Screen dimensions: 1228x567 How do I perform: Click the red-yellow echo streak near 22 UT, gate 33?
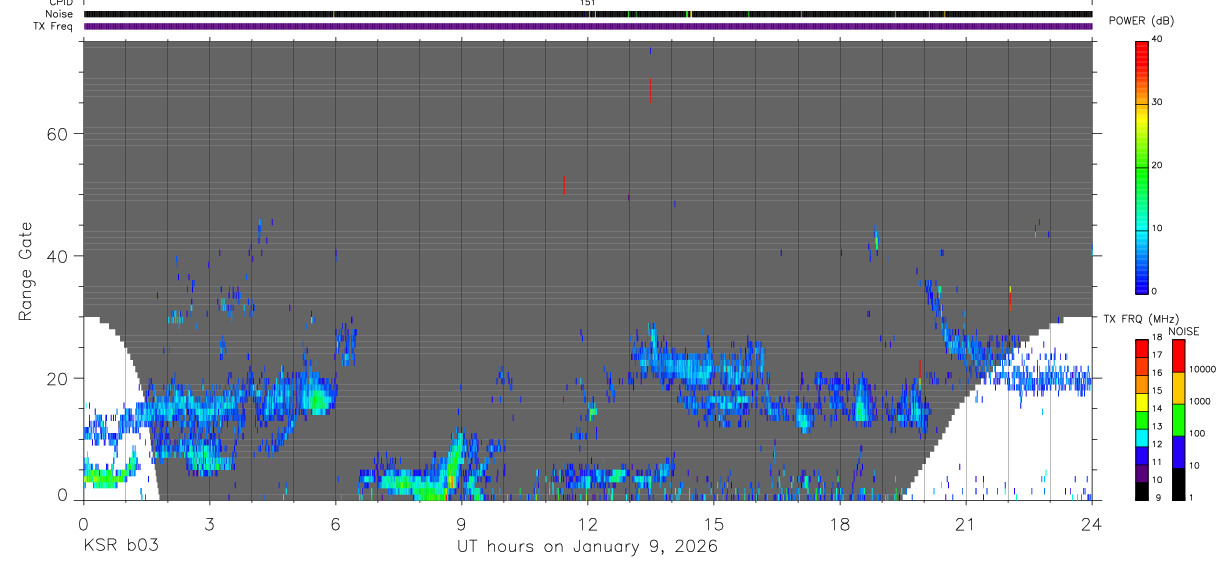coord(1011,299)
